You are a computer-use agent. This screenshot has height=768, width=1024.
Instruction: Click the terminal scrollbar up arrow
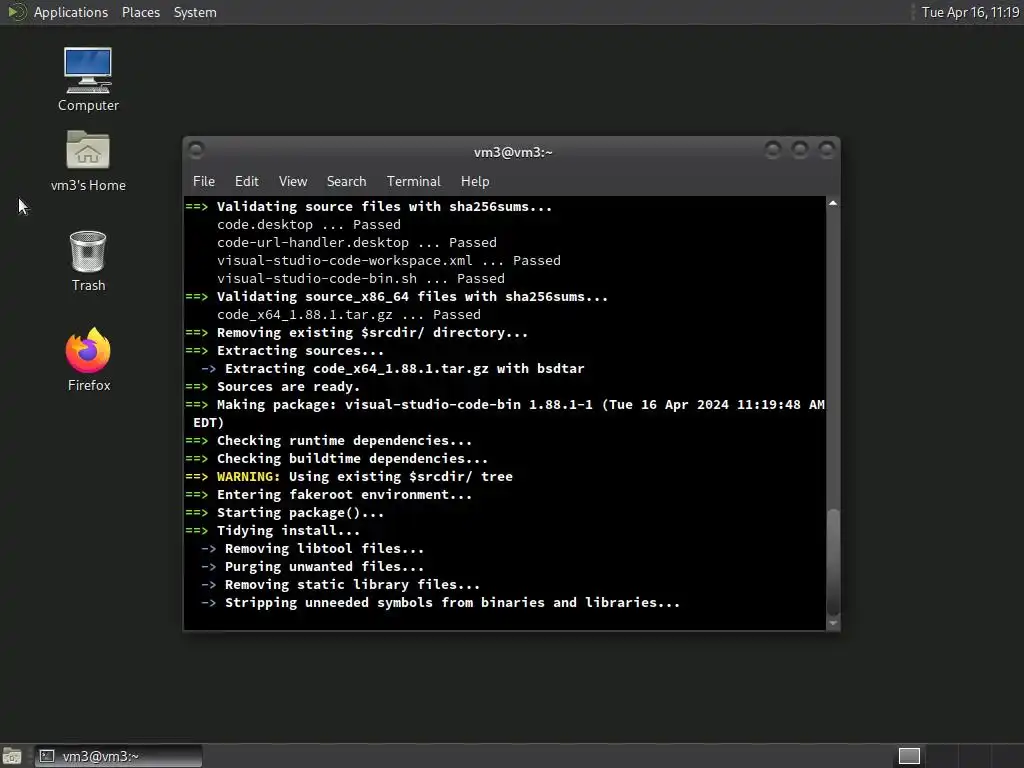[833, 204]
